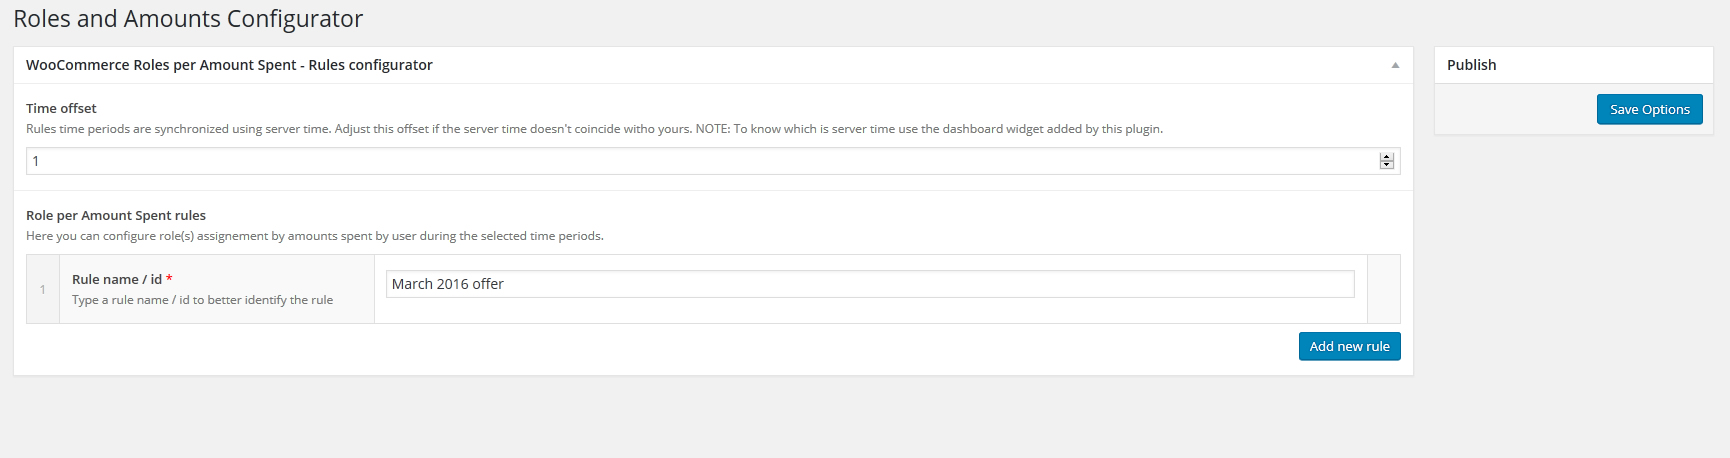Save settings with Save Options button
1730x458 pixels.
pyautogui.click(x=1649, y=110)
